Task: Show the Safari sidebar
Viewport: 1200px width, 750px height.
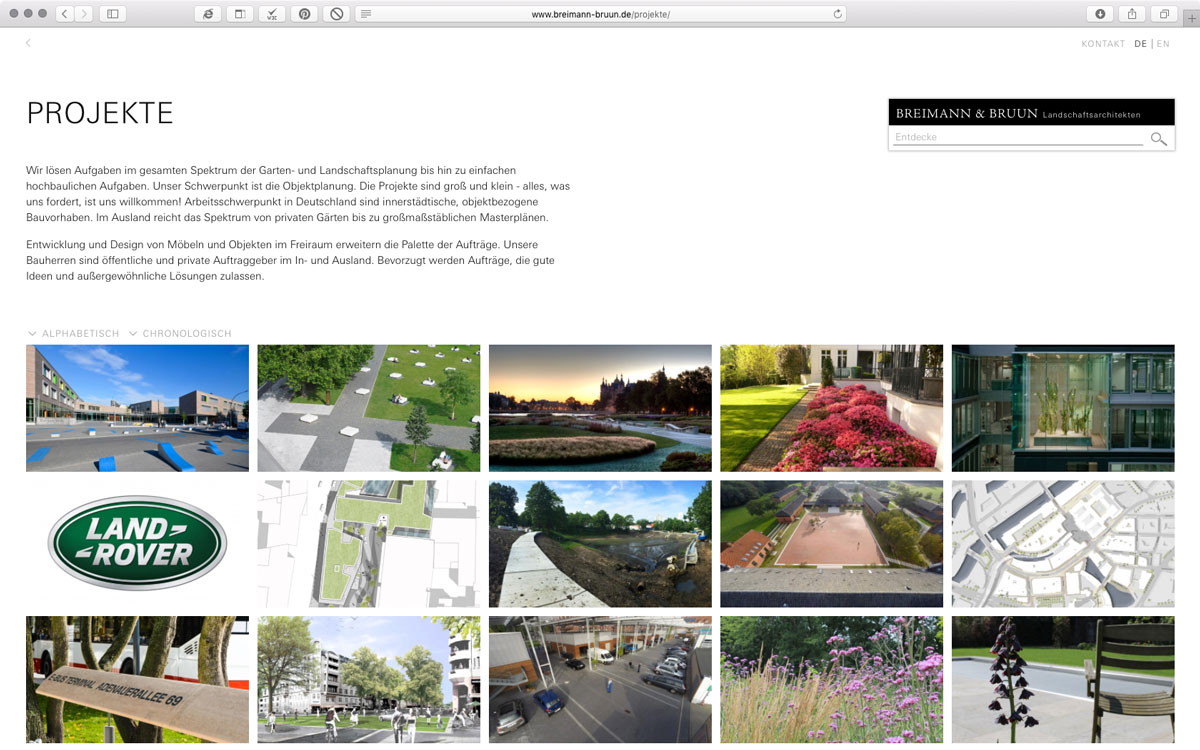Action: point(112,14)
